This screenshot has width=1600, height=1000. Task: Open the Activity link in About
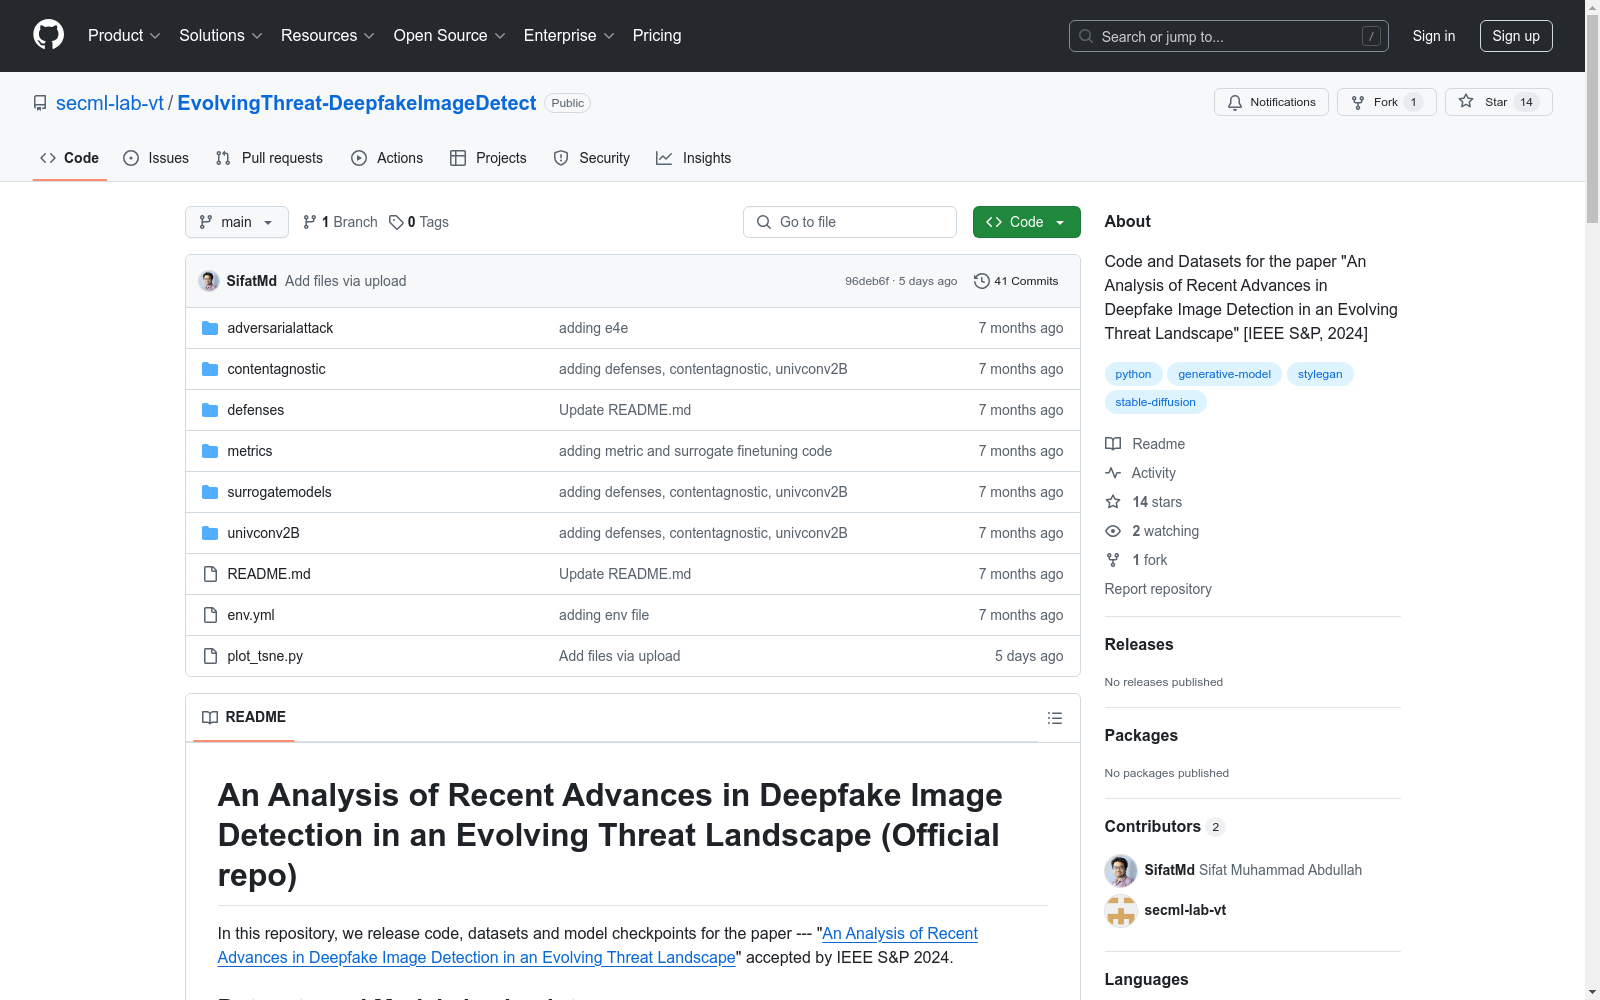click(x=1141, y=473)
